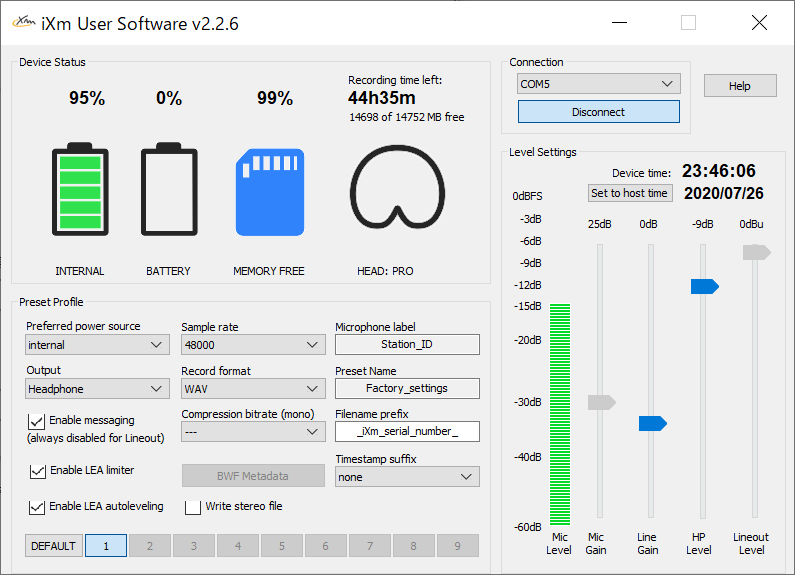
Task: Click the device date 2020/07/26
Action: (724, 193)
